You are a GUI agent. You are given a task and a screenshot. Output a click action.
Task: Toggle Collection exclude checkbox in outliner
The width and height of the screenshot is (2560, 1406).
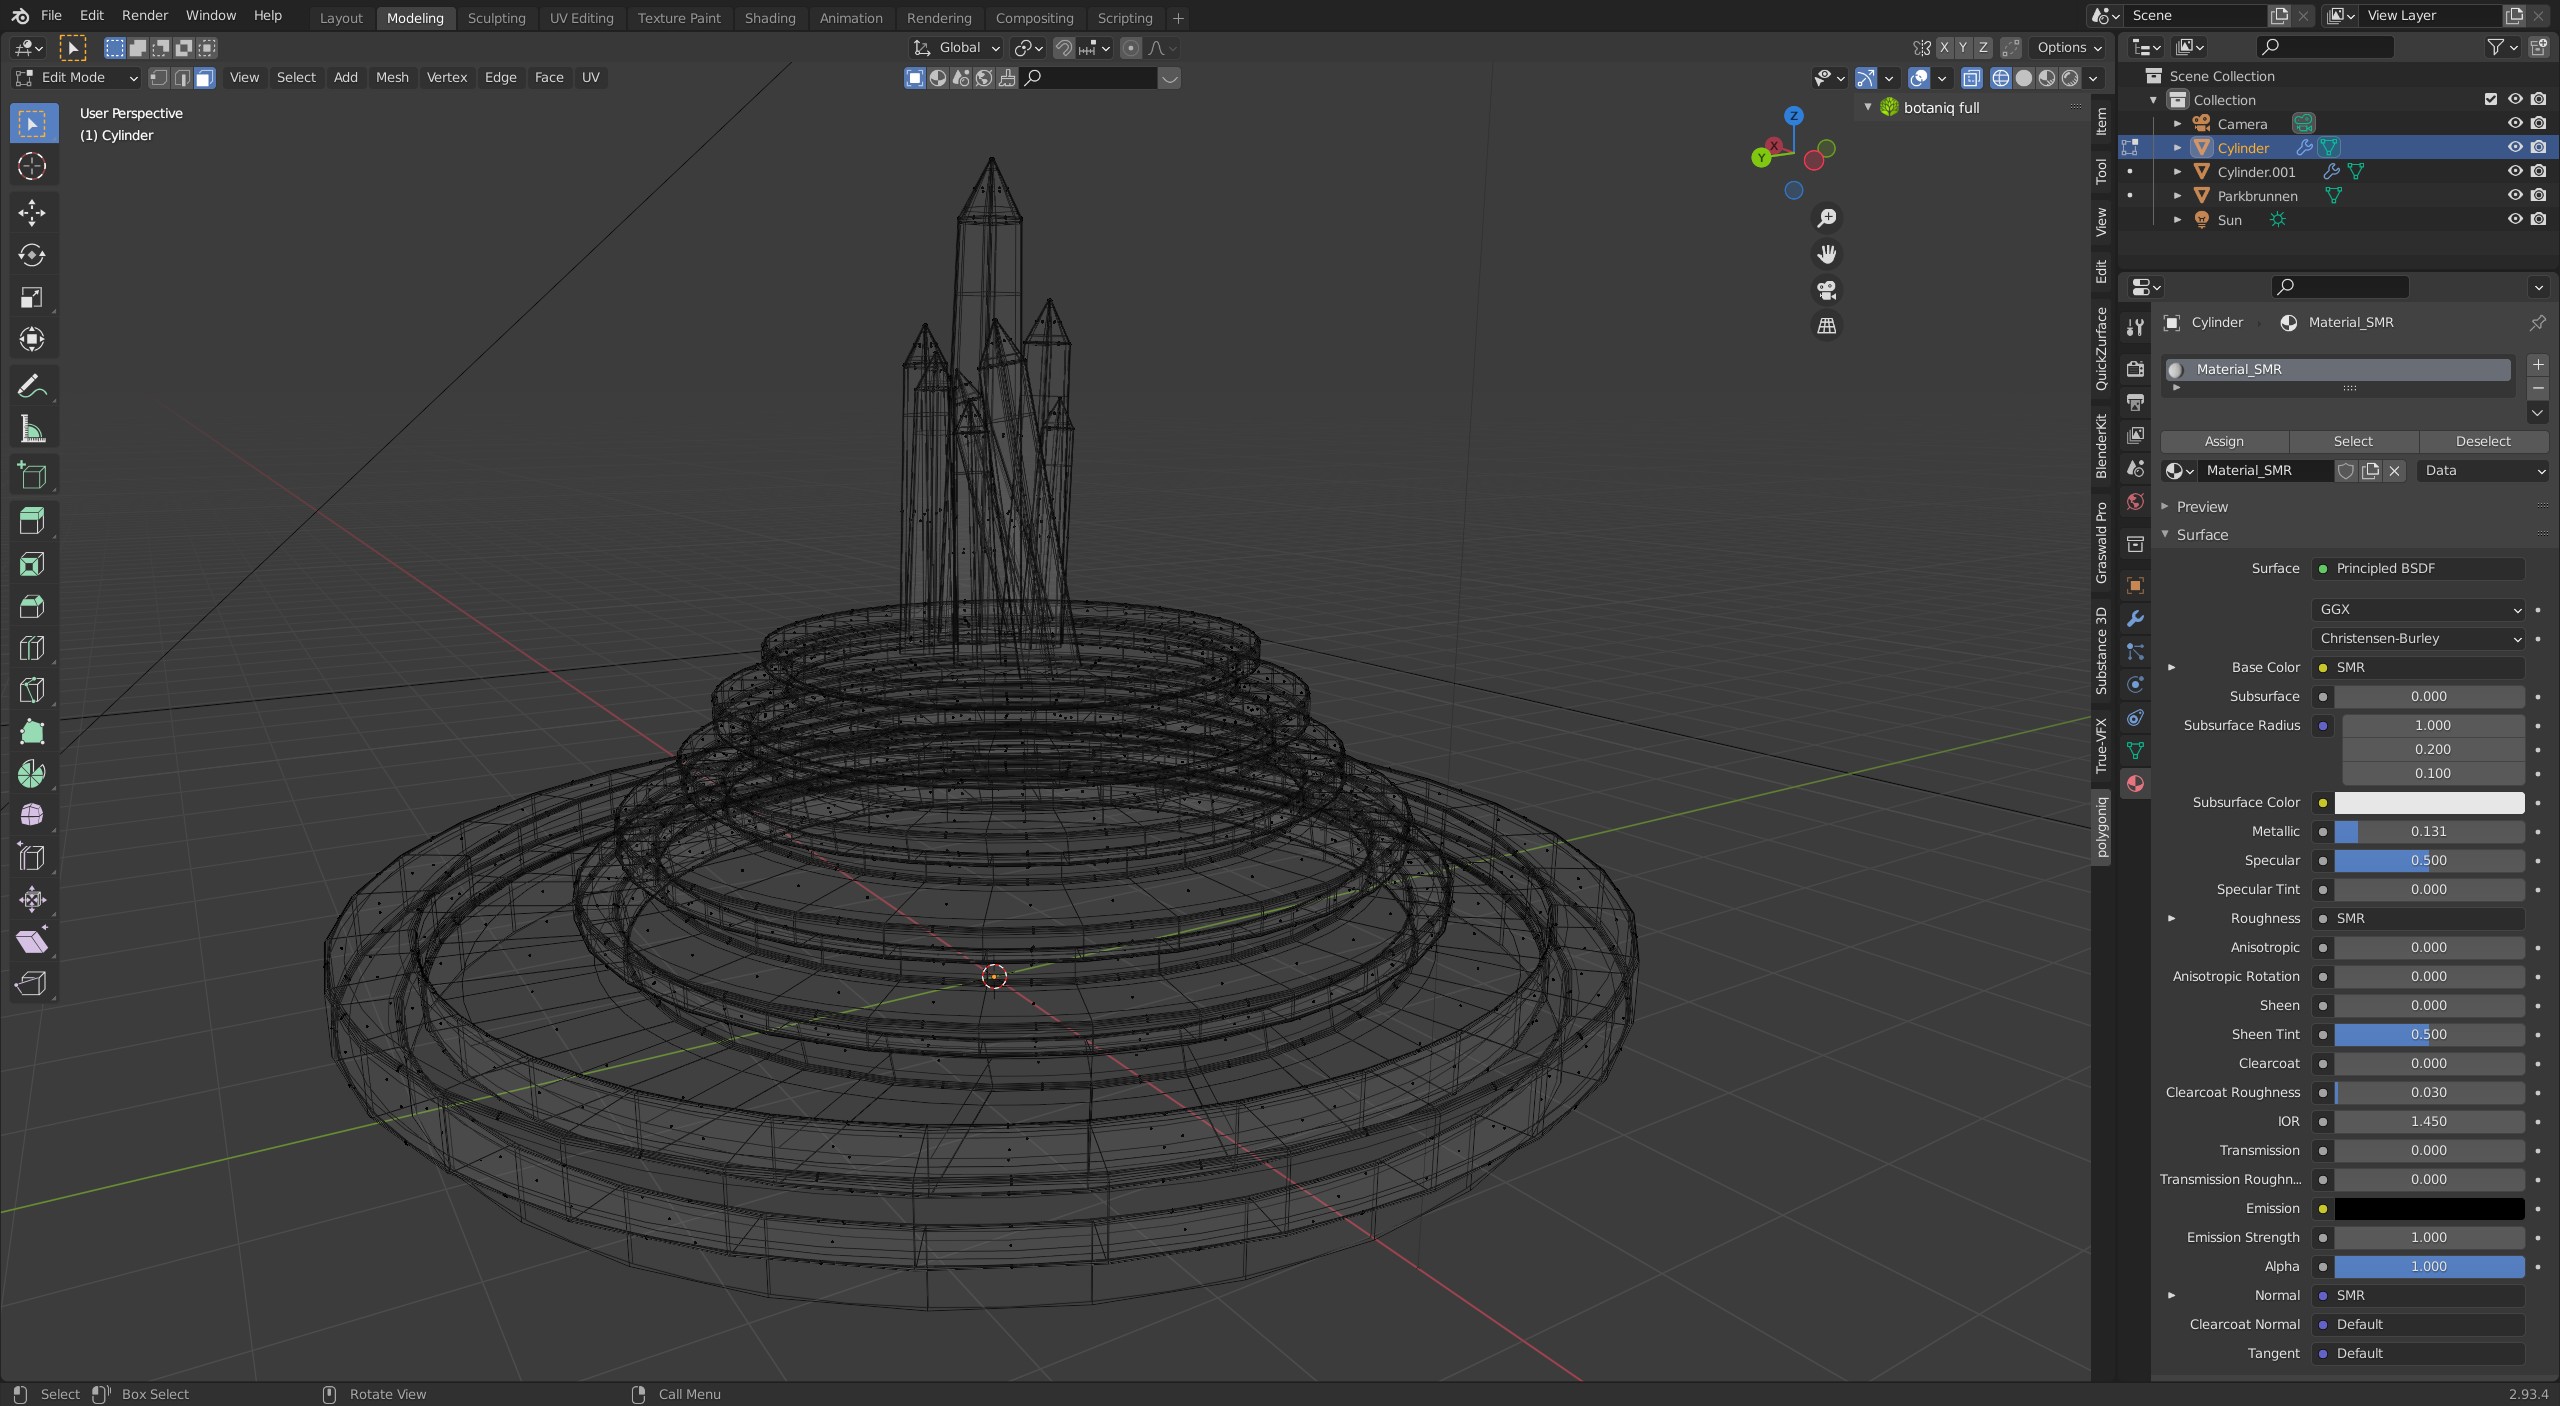2490,100
